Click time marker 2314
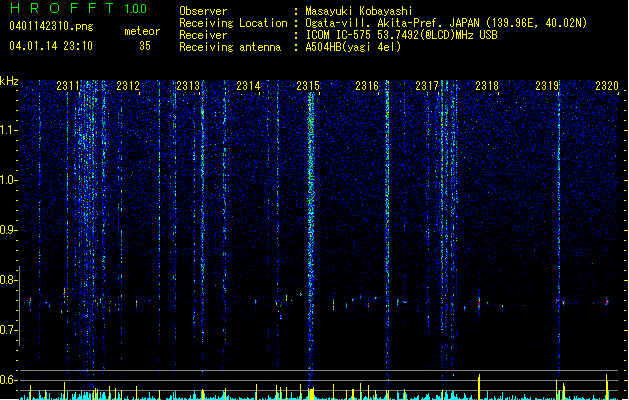Image resolution: width=629 pixels, height=400 pixels. click(248, 85)
